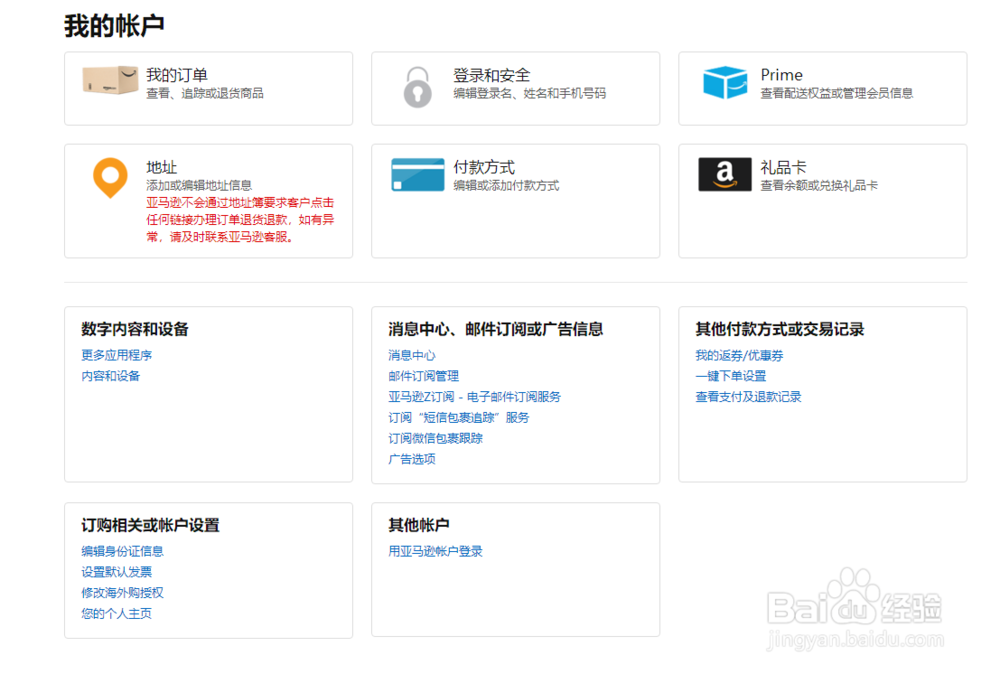
Task: Click the lock icon for 登录和安全
Action: (417, 86)
